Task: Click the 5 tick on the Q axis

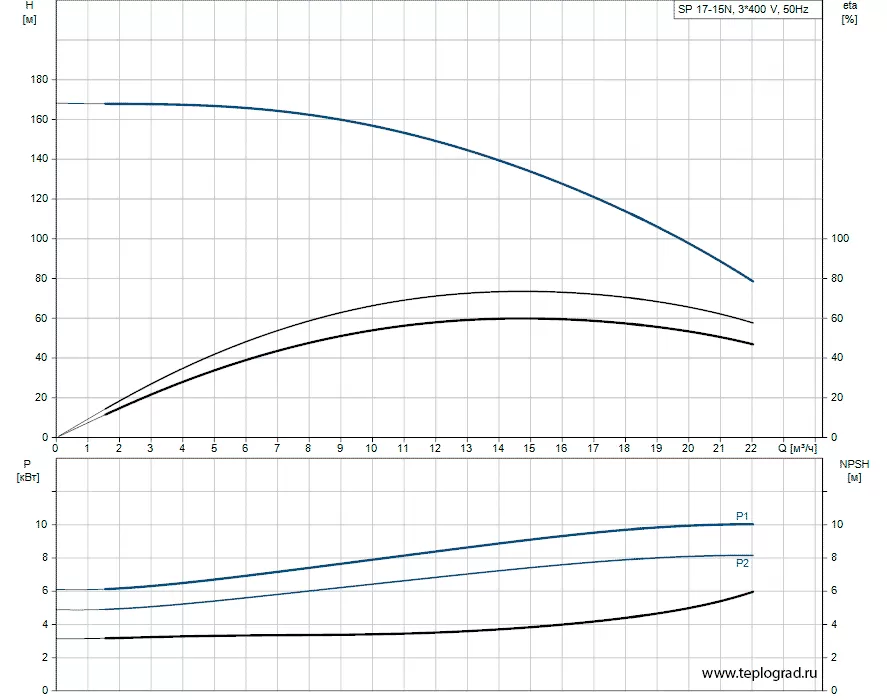Action: pyautogui.click(x=213, y=448)
